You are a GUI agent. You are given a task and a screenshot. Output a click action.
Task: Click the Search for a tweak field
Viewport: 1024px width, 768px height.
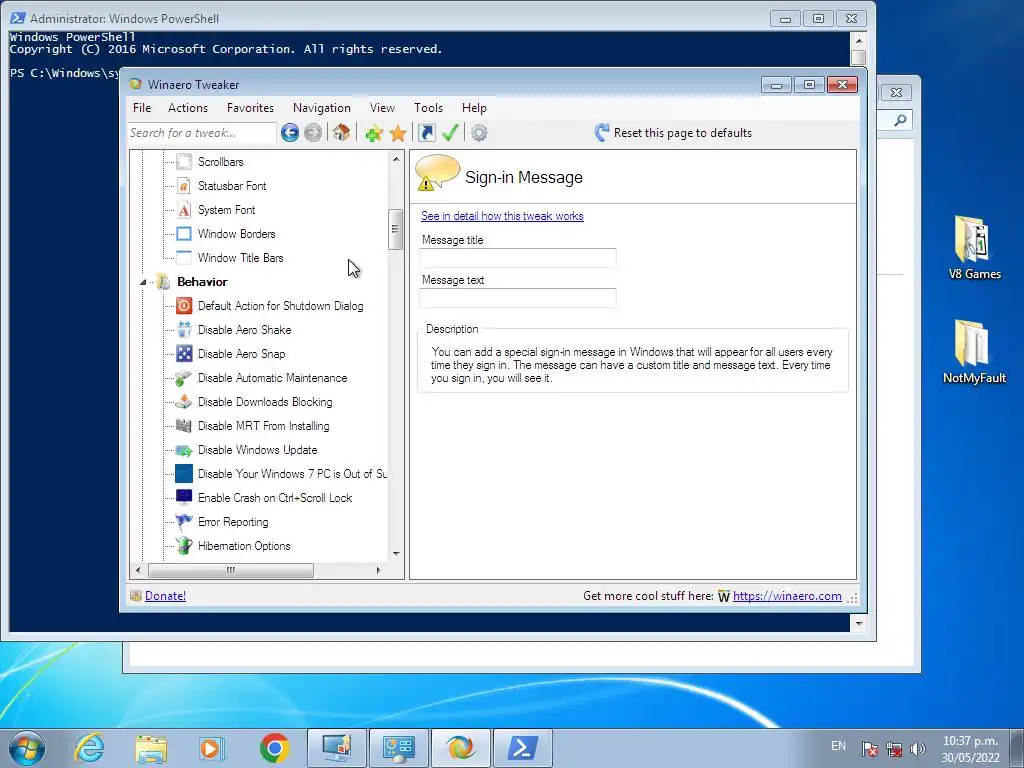201,133
